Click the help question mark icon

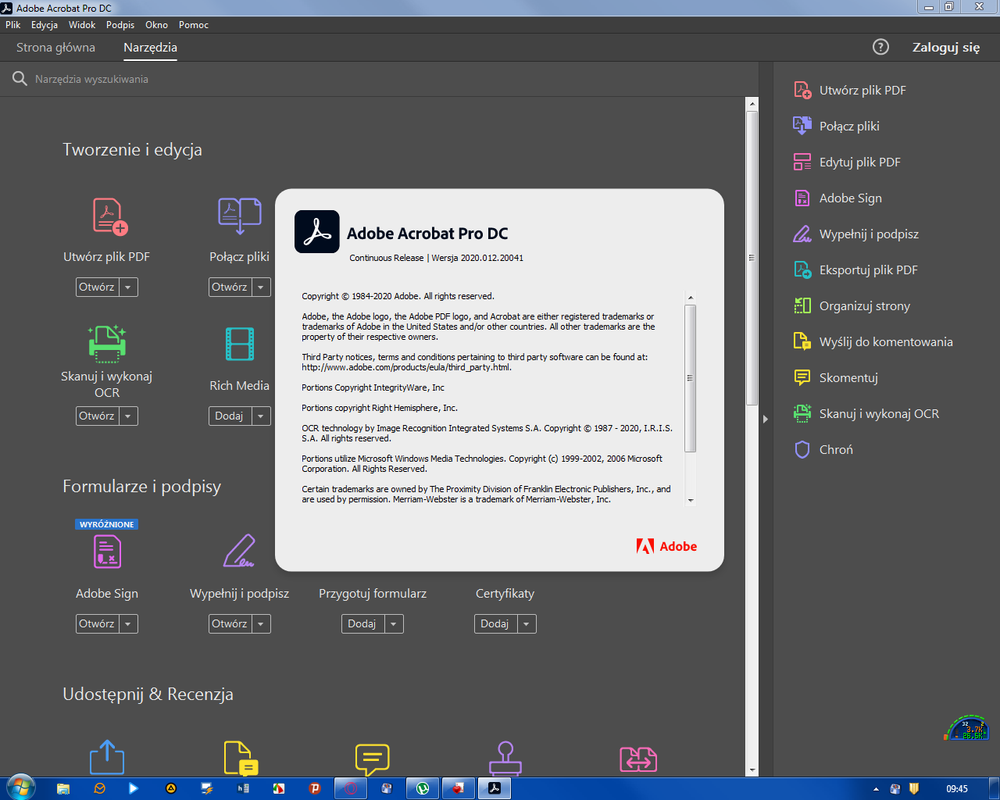click(881, 47)
